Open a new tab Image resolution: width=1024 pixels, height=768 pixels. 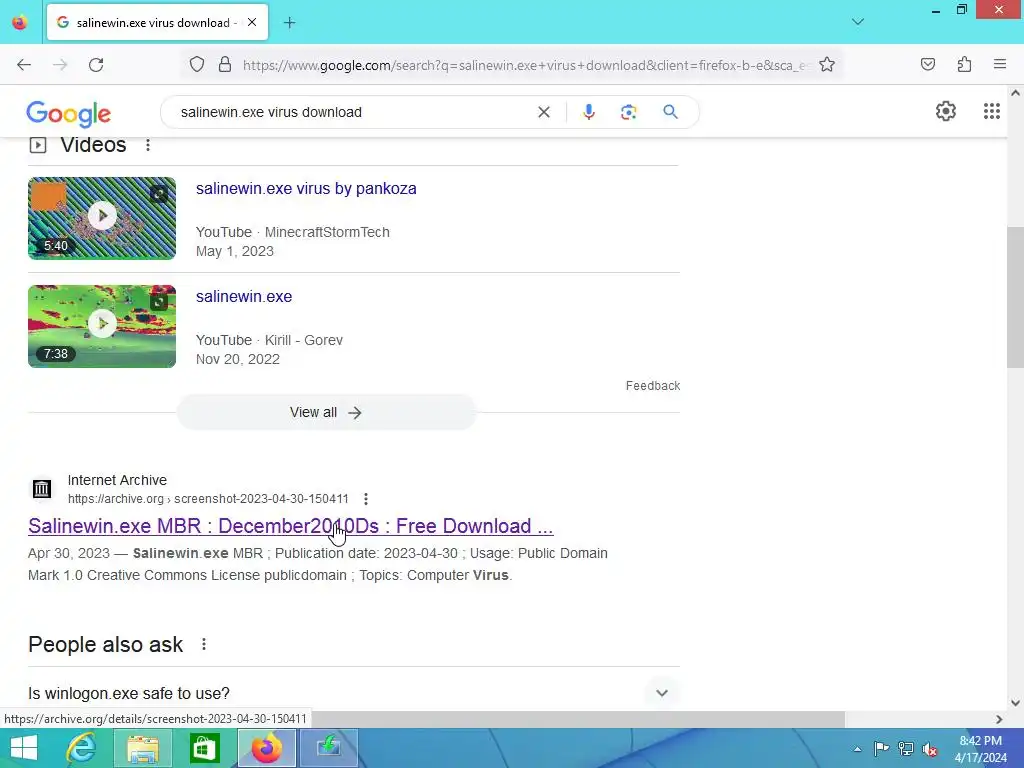pyautogui.click(x=289, y=23)
